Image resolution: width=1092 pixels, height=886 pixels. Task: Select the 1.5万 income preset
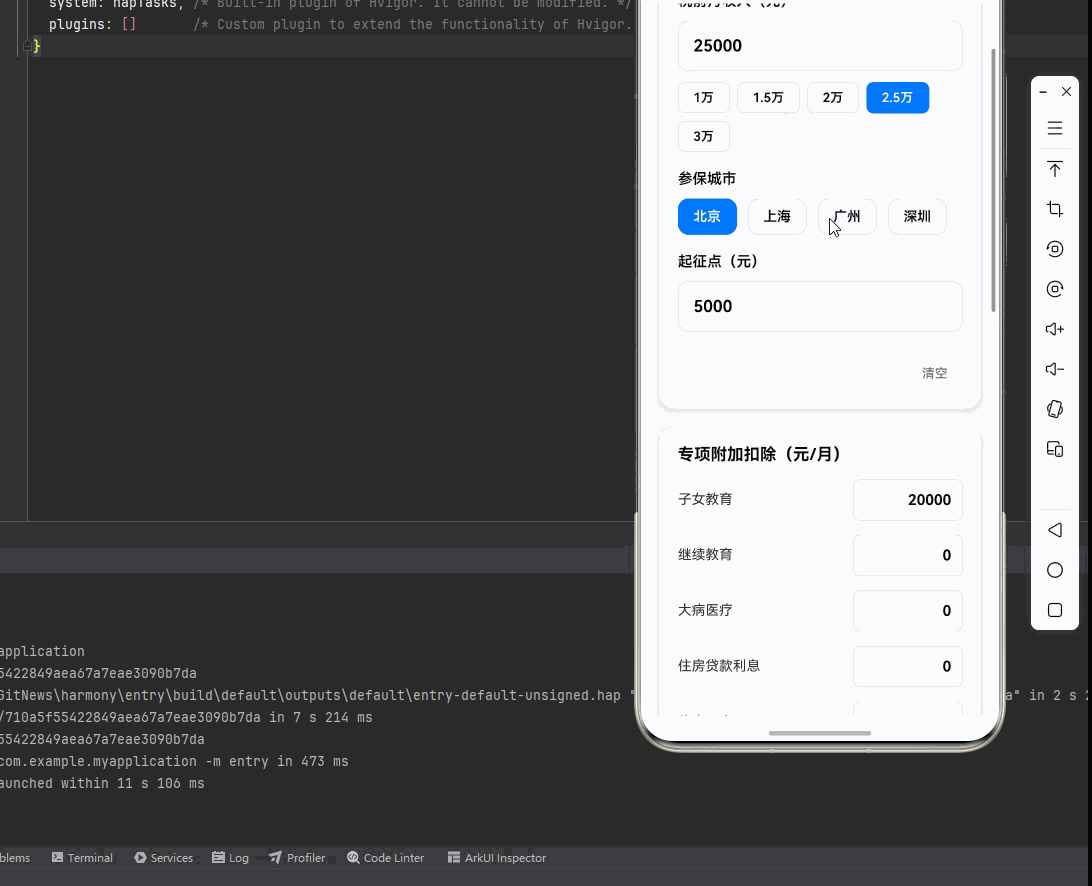(x=768, y=98)
